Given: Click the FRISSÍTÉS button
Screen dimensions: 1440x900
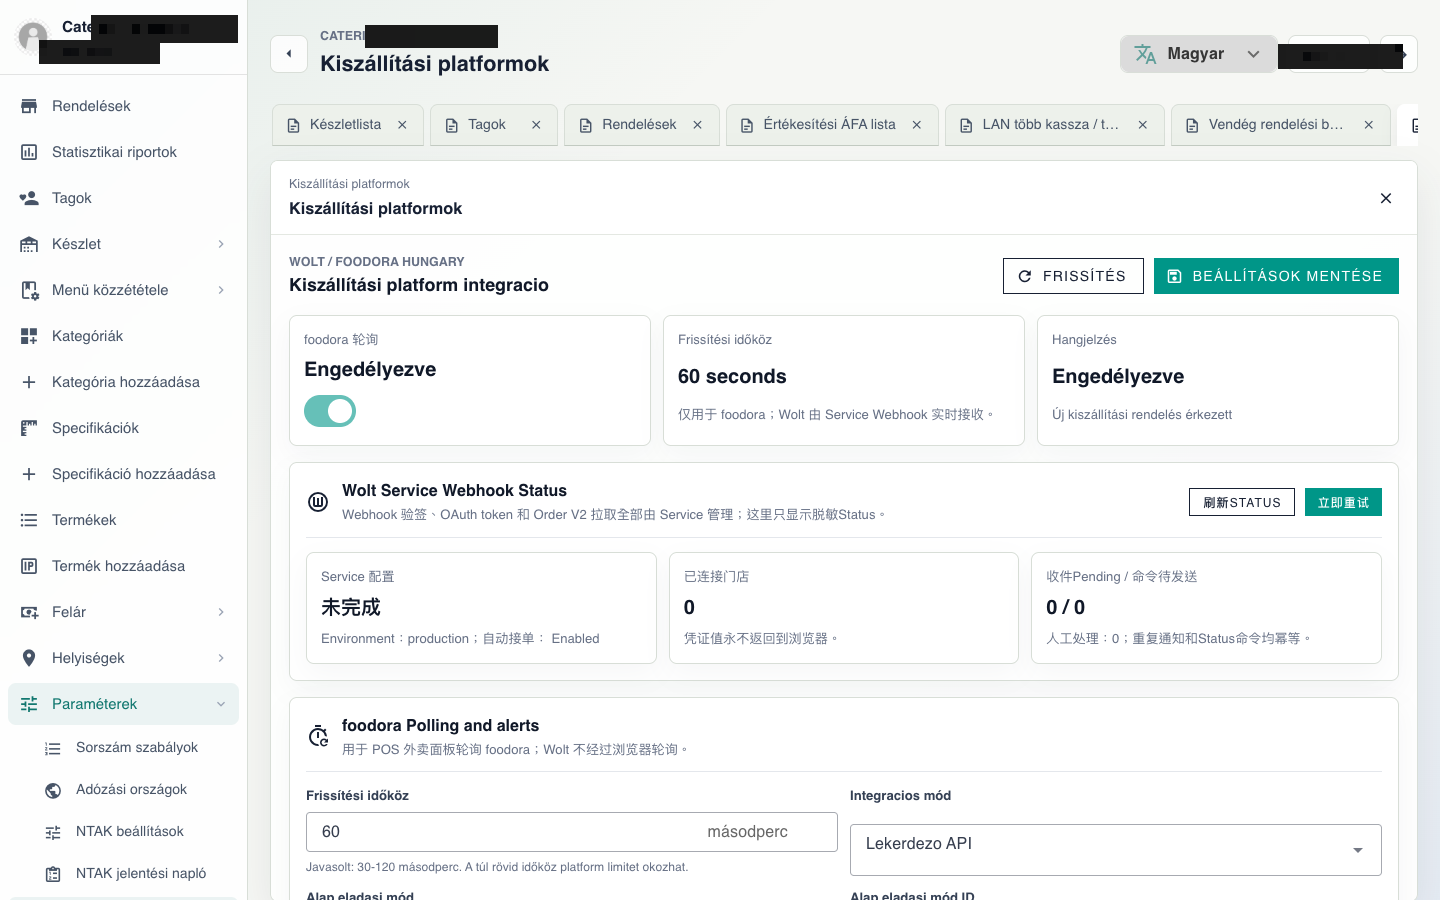Looking at the screenshot, I should [x=1073, y=276].
